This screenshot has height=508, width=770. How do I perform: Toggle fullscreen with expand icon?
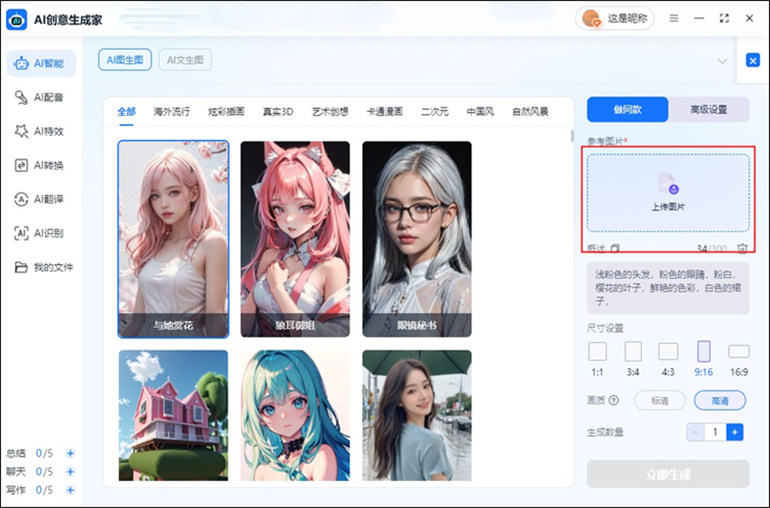724,18
